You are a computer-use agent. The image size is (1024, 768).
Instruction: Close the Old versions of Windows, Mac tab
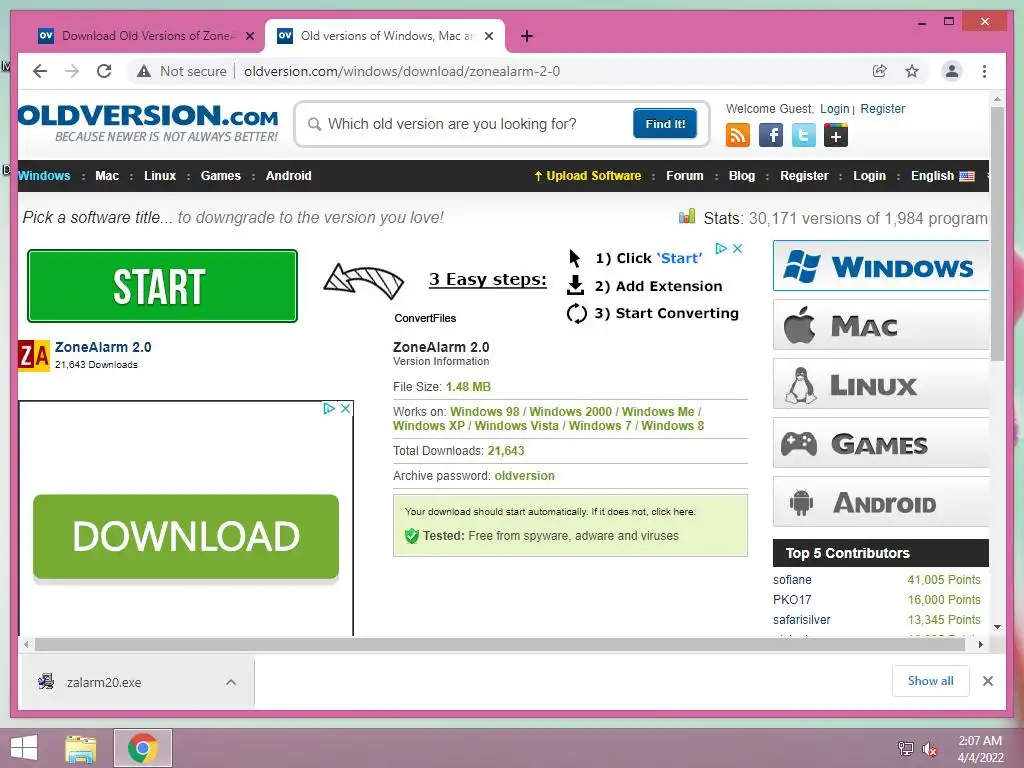(488, 36)
